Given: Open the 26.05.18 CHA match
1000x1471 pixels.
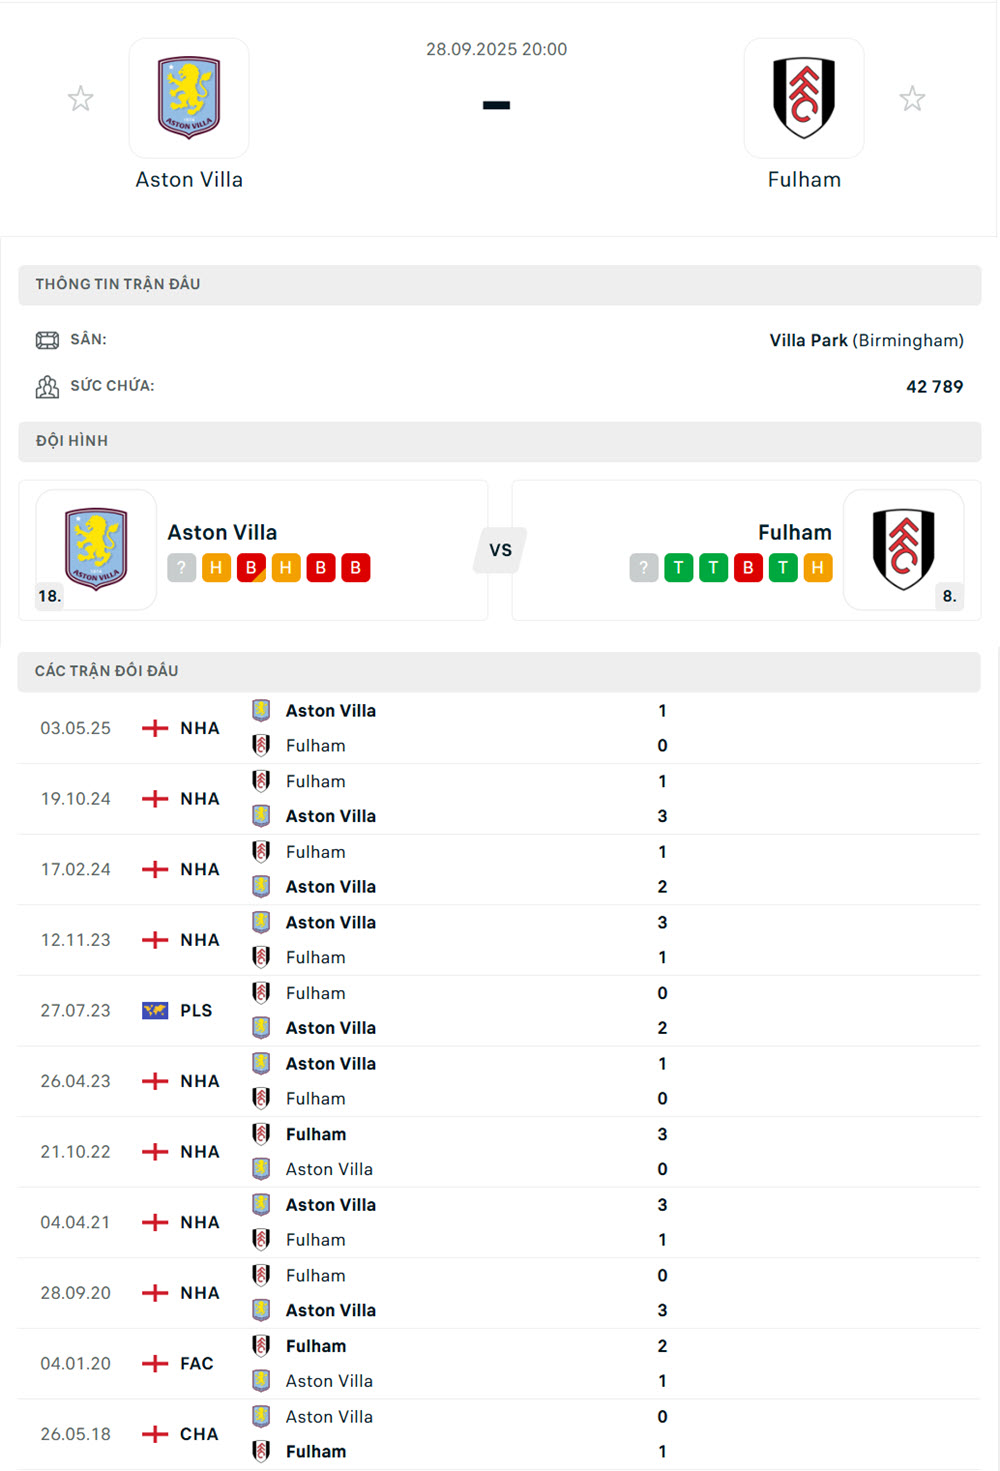Looking at the screenshot, I should (400, 1434).
